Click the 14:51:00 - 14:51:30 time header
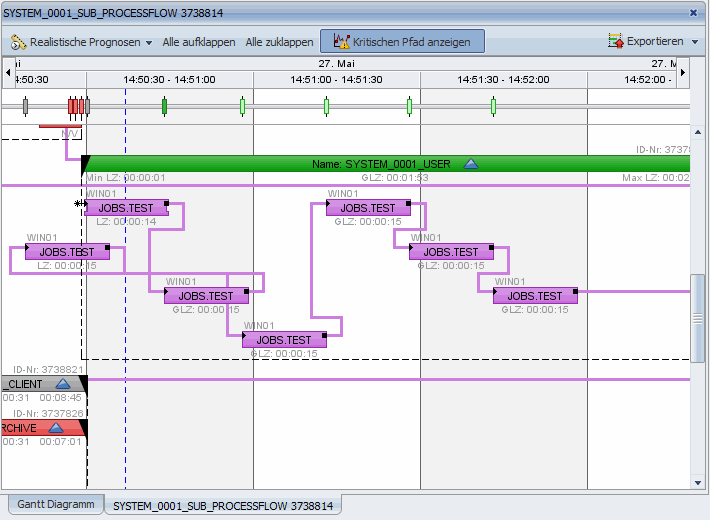 (337, 79)
